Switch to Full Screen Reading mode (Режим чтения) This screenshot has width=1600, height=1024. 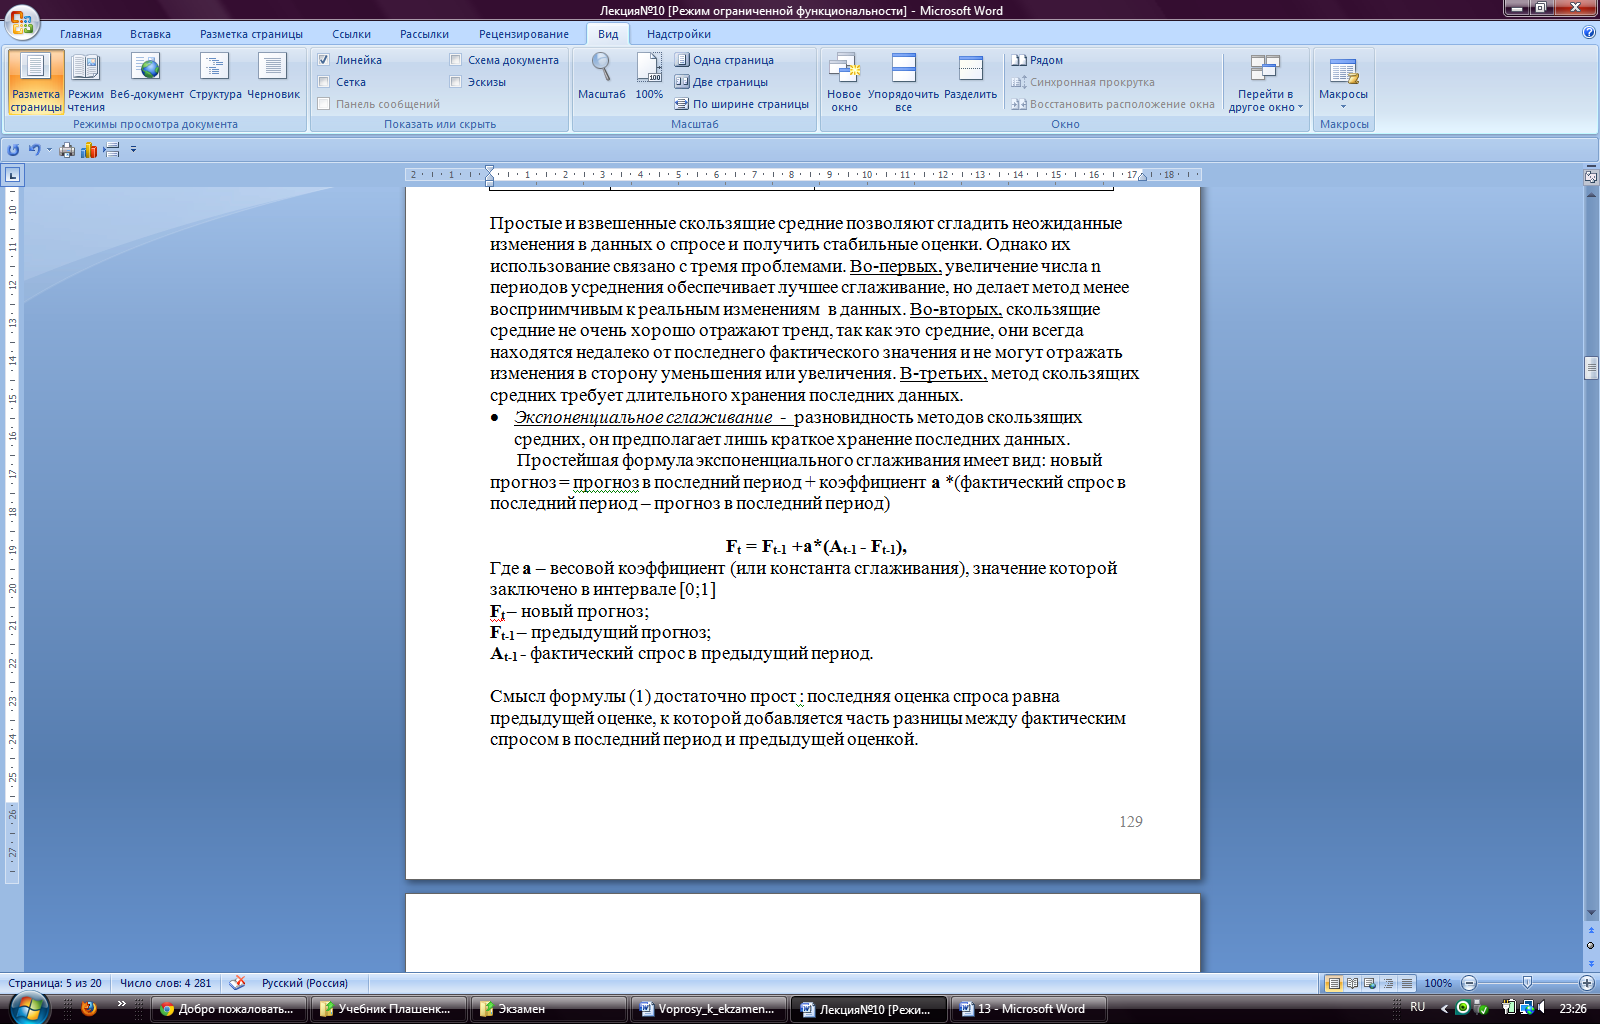86,82
